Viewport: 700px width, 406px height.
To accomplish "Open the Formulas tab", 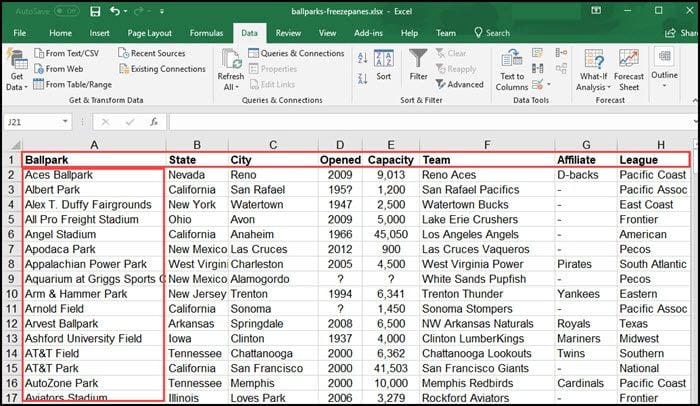I will point(206,33).
